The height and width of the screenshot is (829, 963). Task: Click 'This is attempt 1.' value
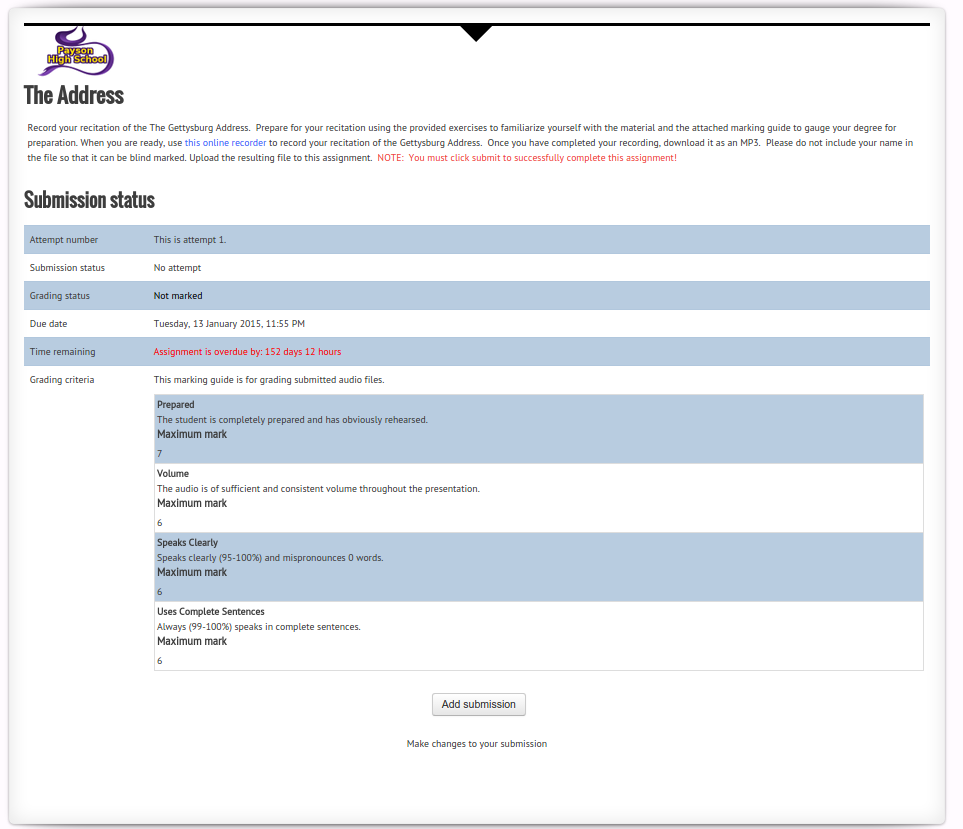coord(190,239)
